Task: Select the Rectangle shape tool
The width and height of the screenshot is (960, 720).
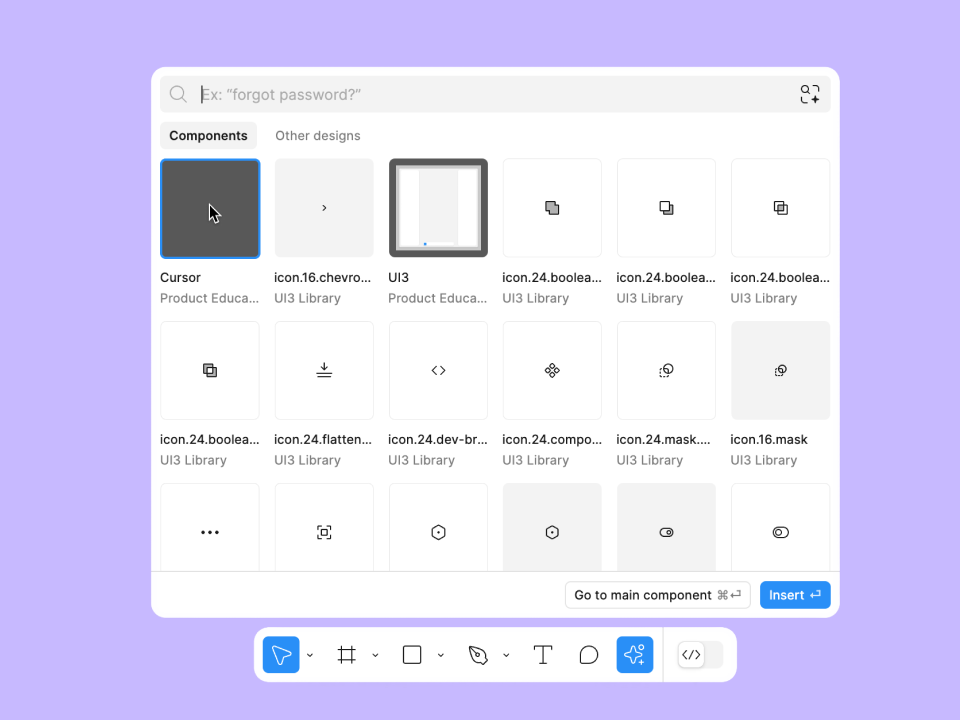Action: point(412,655)
